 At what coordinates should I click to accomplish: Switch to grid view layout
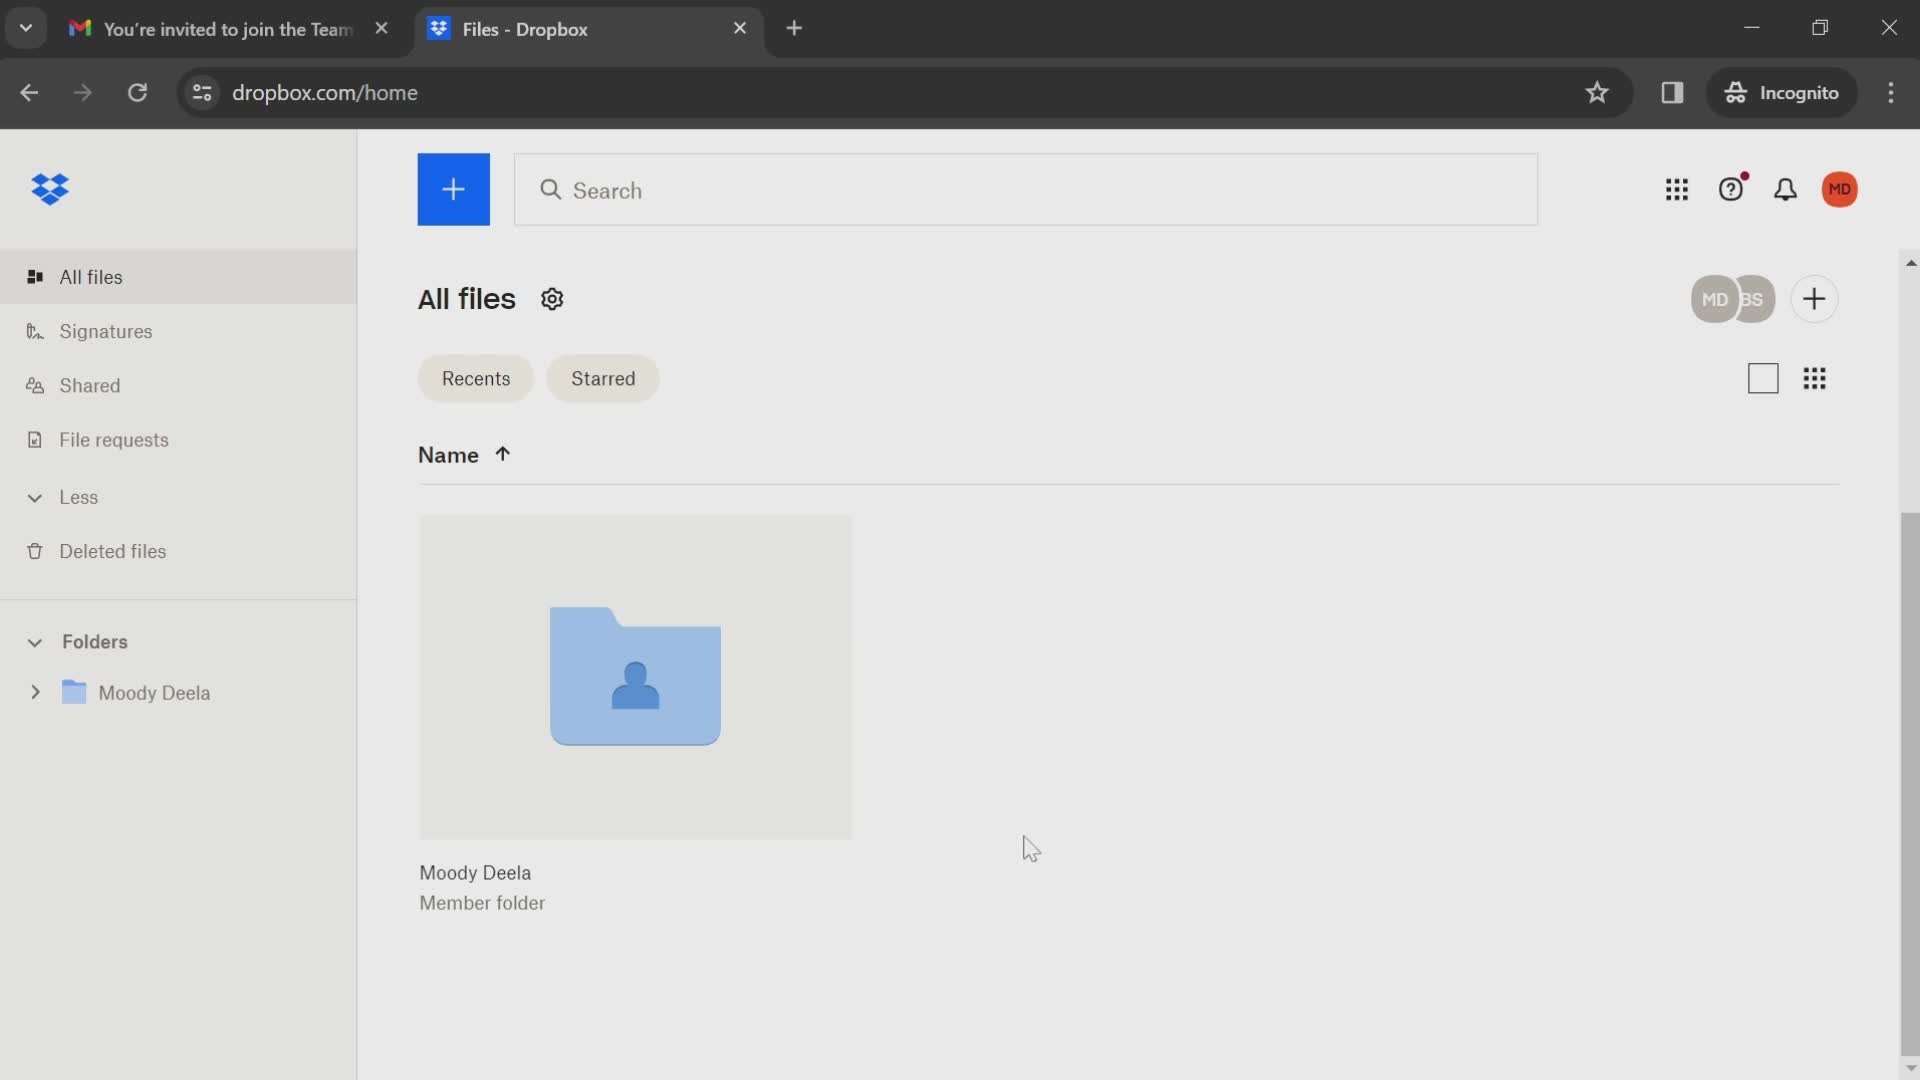pos(1814,378)
